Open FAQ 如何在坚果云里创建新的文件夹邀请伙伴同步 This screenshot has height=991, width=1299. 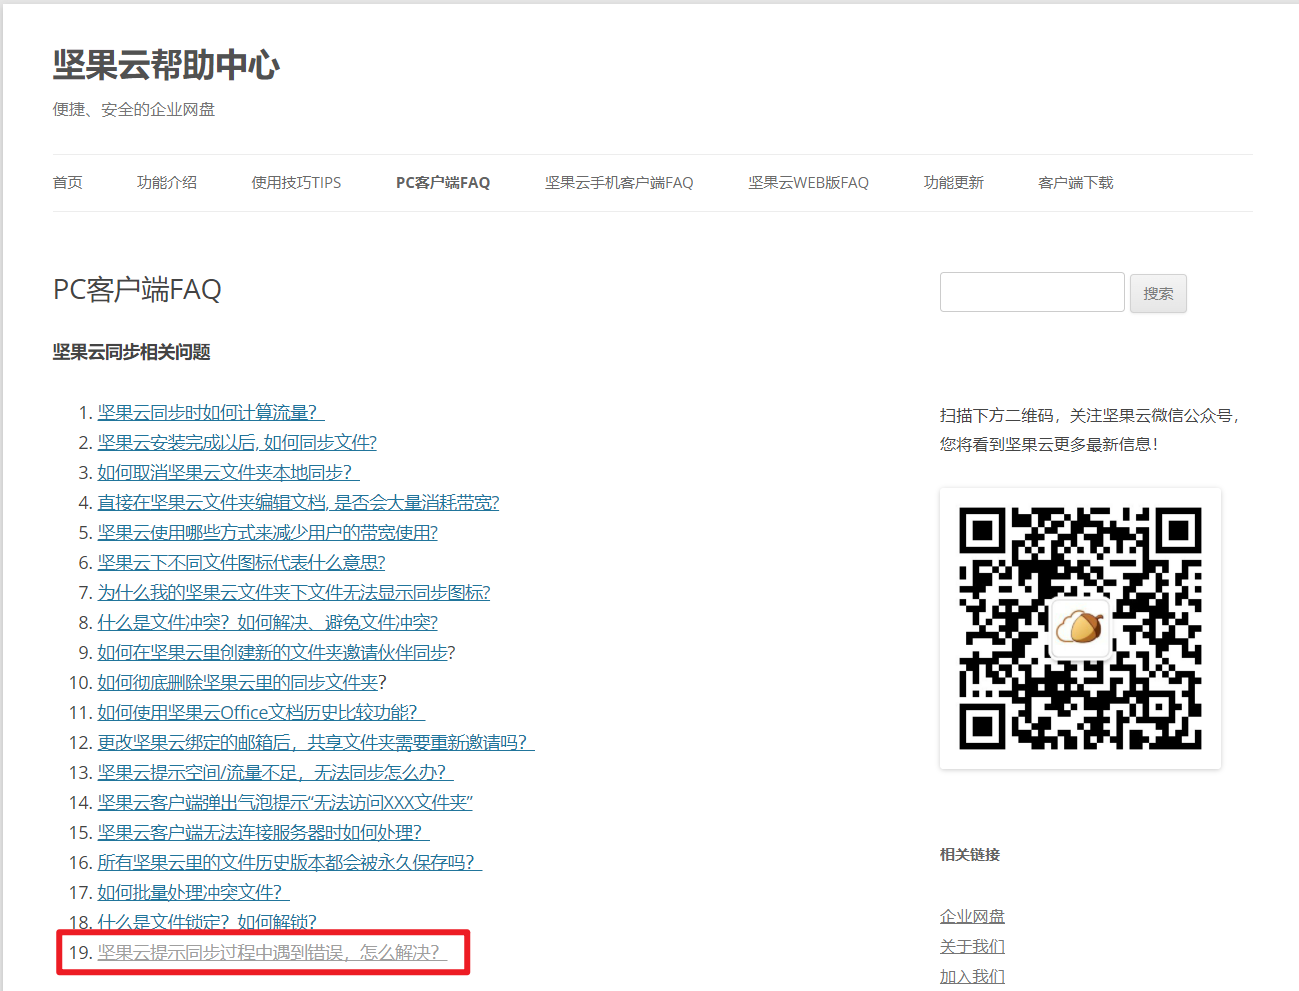click(272, 652)
